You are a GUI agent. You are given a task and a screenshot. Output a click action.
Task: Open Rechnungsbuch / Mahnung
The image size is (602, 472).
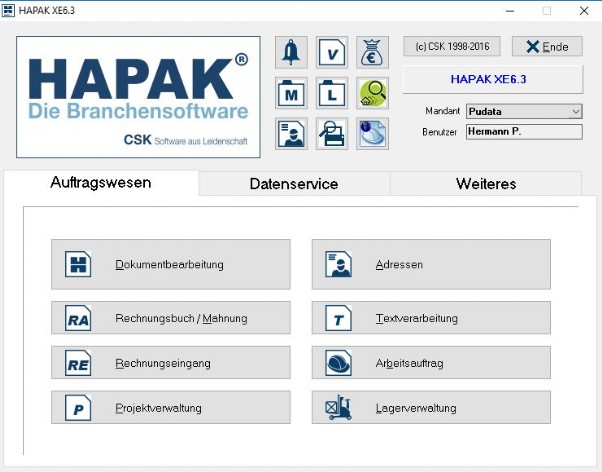pyautogui.click(x=171, y=318)
